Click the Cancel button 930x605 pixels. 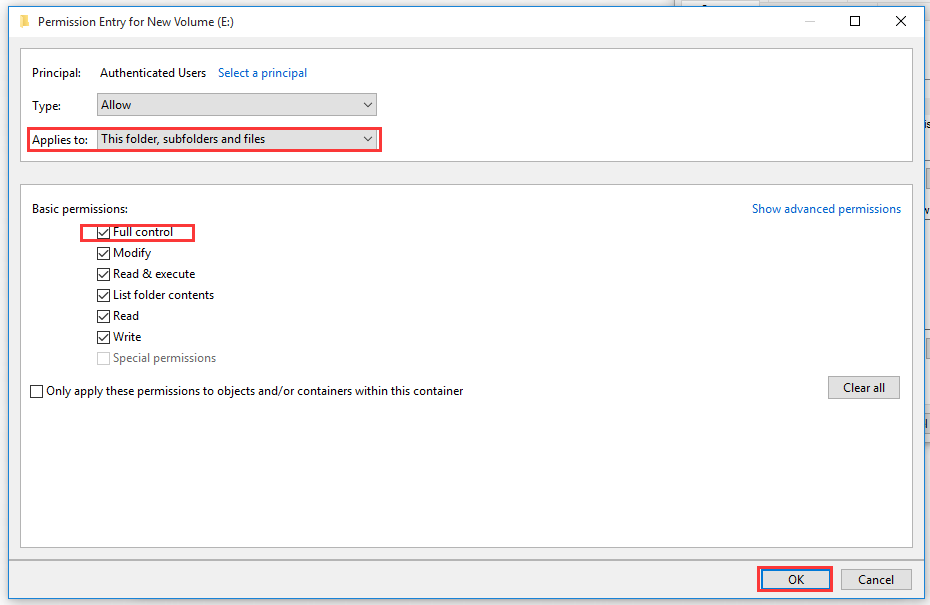[x=876, y=579]
